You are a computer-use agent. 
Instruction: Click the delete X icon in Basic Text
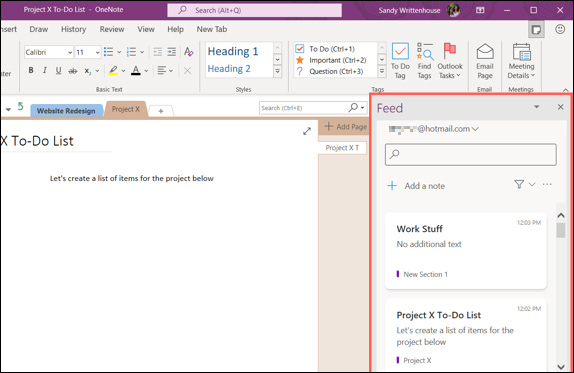click(187, 70)
